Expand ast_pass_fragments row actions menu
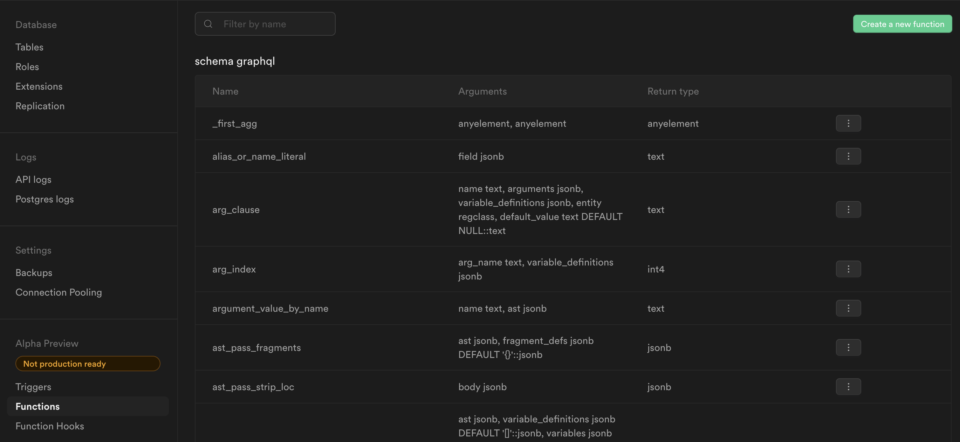 click(x=848, y=347)
